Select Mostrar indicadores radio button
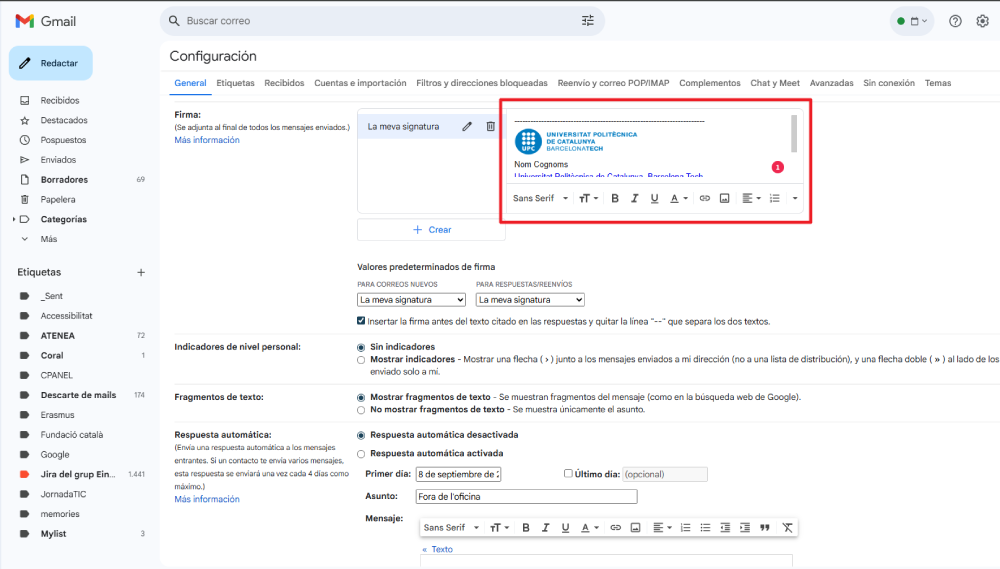The image size is (1000, 569). pos(362,359)
